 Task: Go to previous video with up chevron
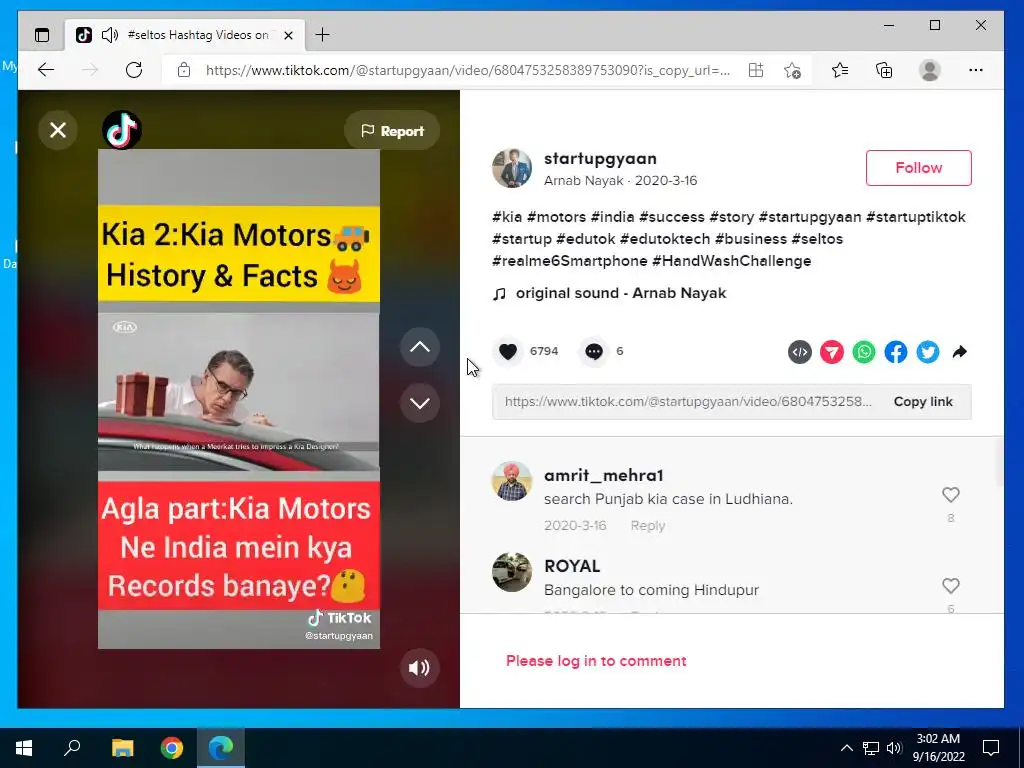(419, 347)
